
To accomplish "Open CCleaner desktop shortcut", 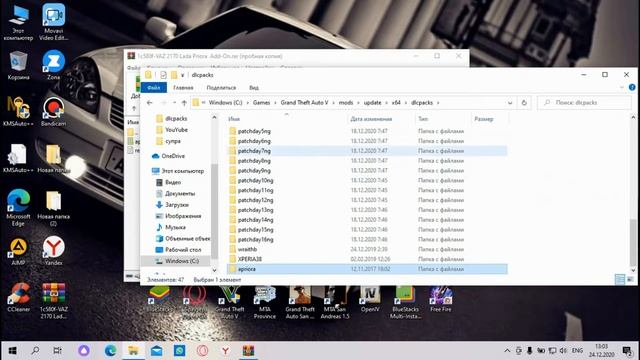I will click(x=18, y=298).
